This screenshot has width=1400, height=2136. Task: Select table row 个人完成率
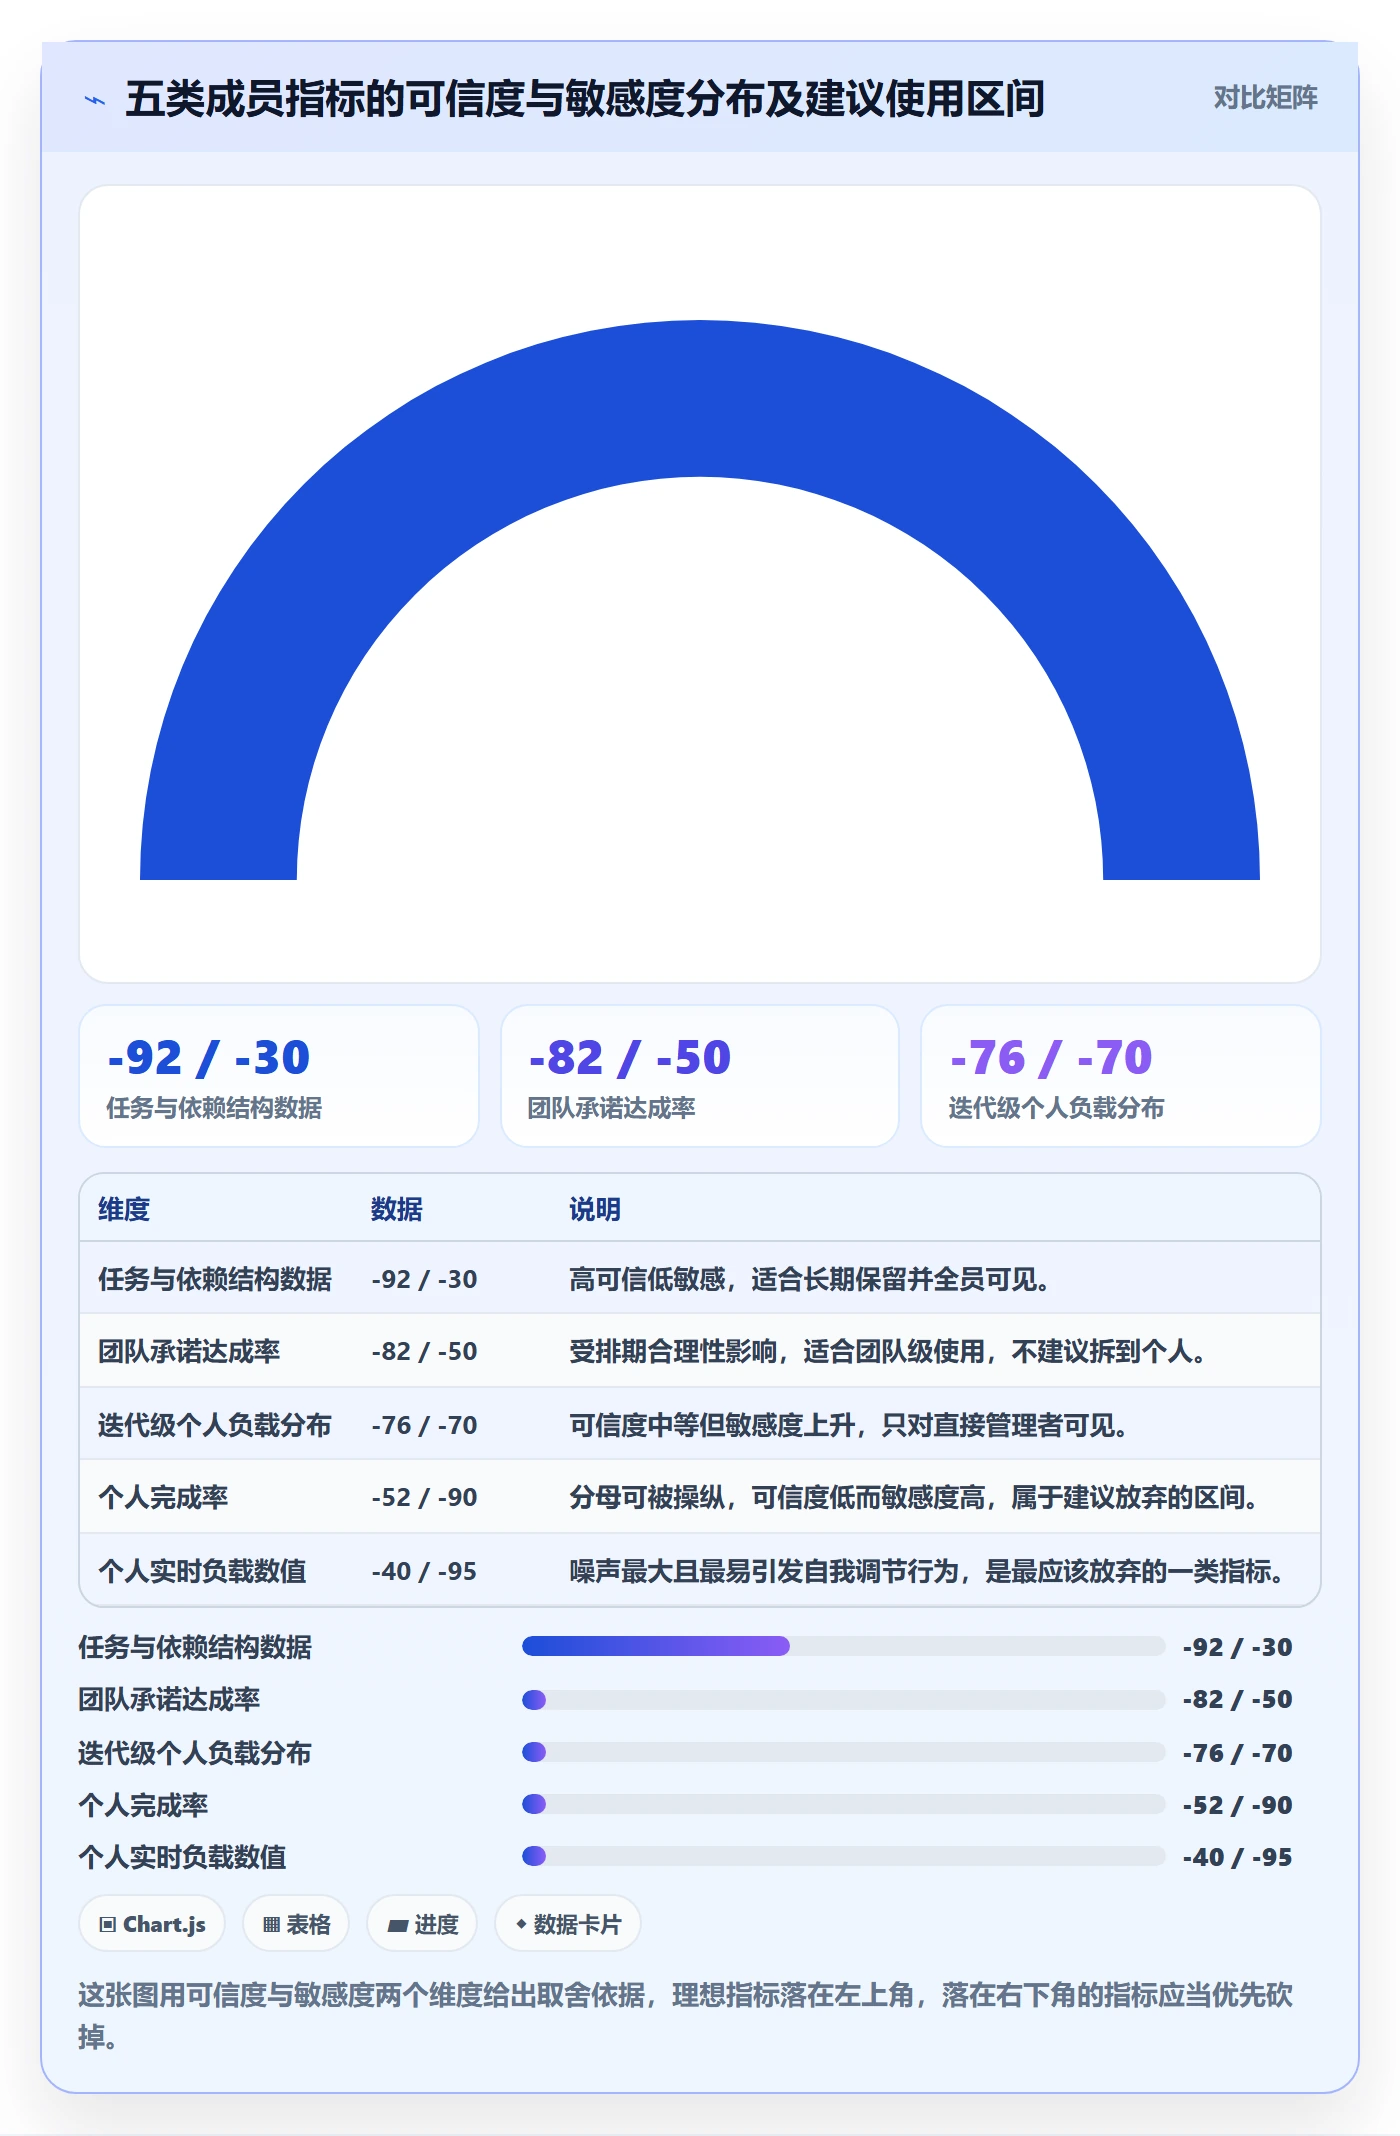(700, 1497)
